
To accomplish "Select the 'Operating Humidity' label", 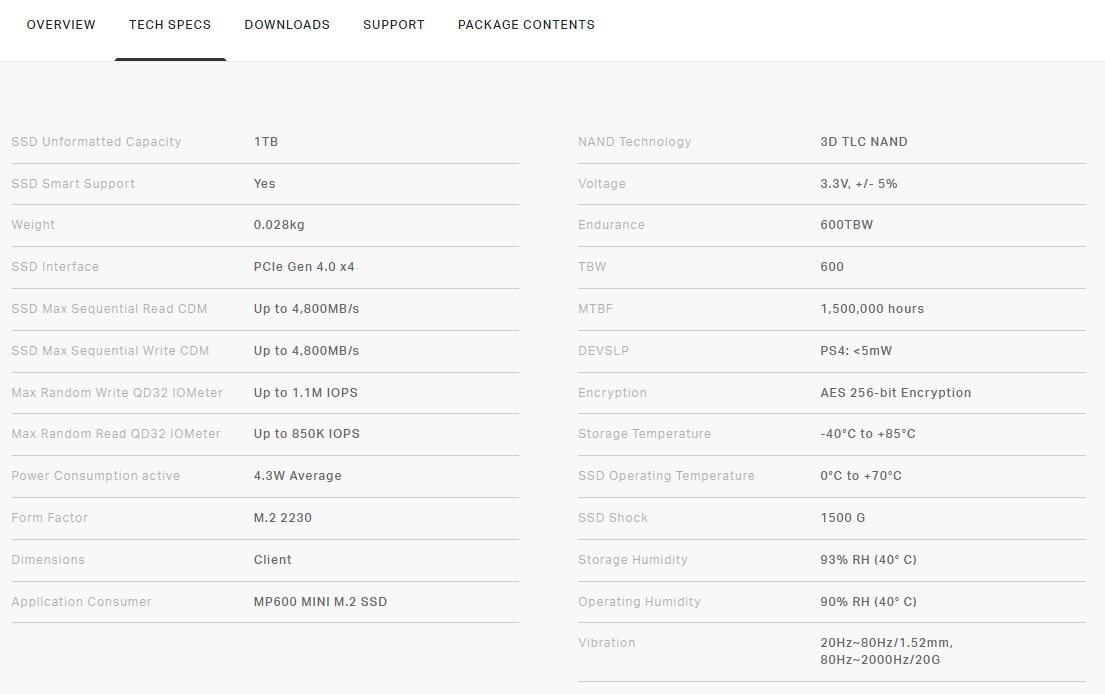I will (639, 602).
